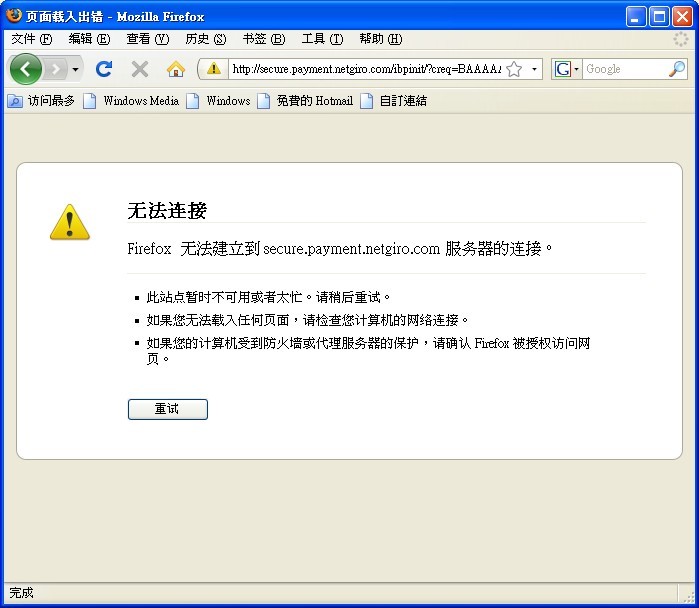Reload the page with the blue refresh icon
The height and width of the screenshot is (608, 699).
(x=103, y=69)
